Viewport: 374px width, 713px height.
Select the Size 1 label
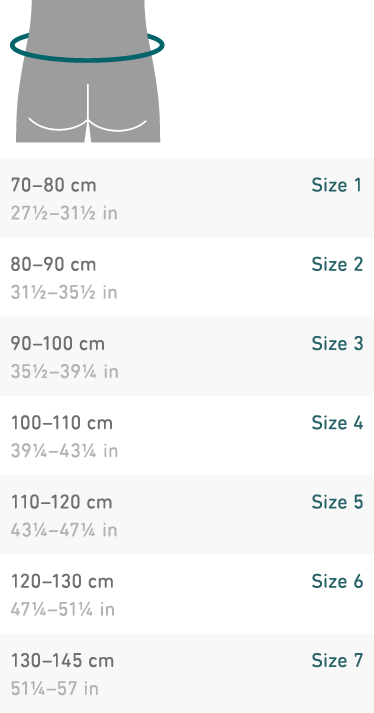(337, 185)
